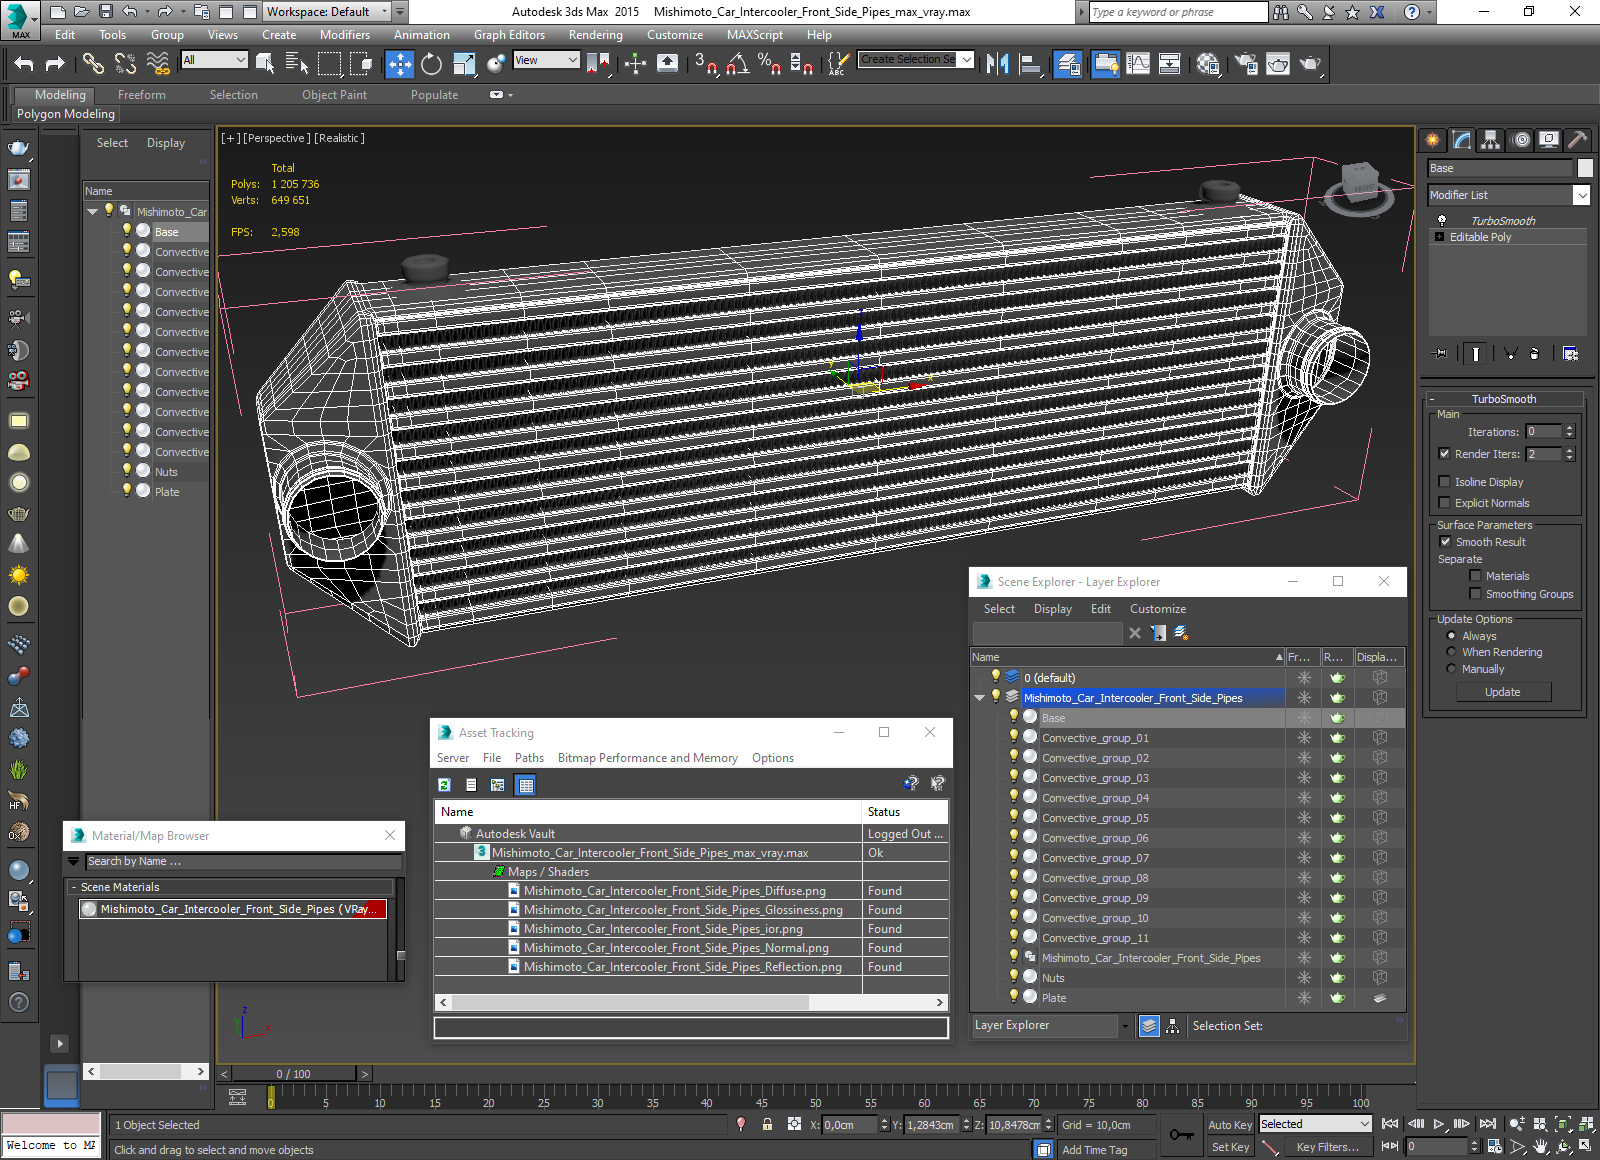Open the Create panel star tab

coord(1433,140)
